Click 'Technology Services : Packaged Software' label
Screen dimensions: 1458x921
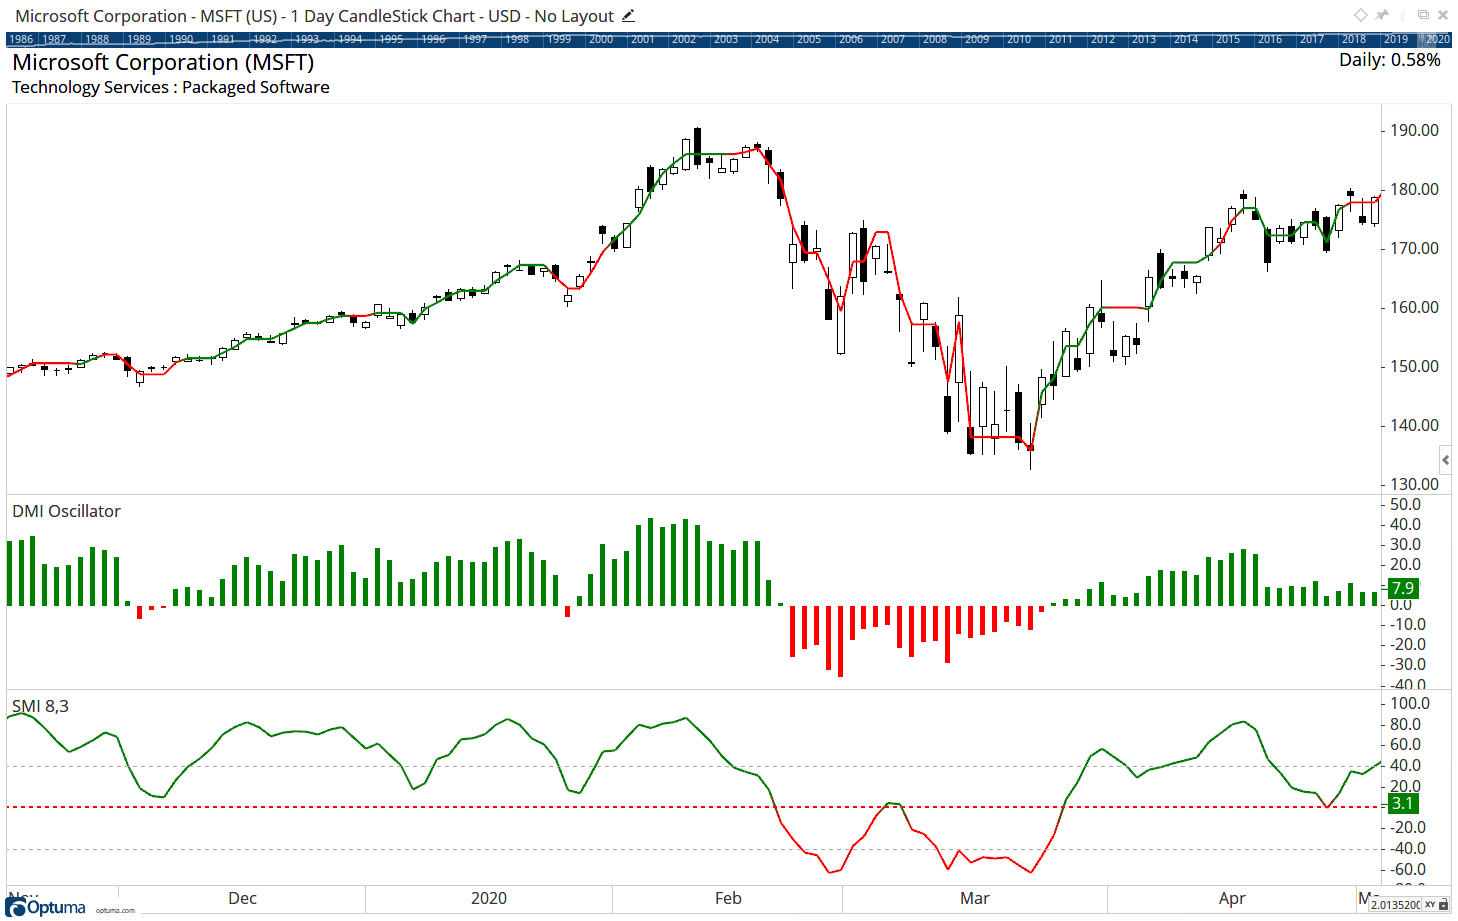[x=171, y=87]
